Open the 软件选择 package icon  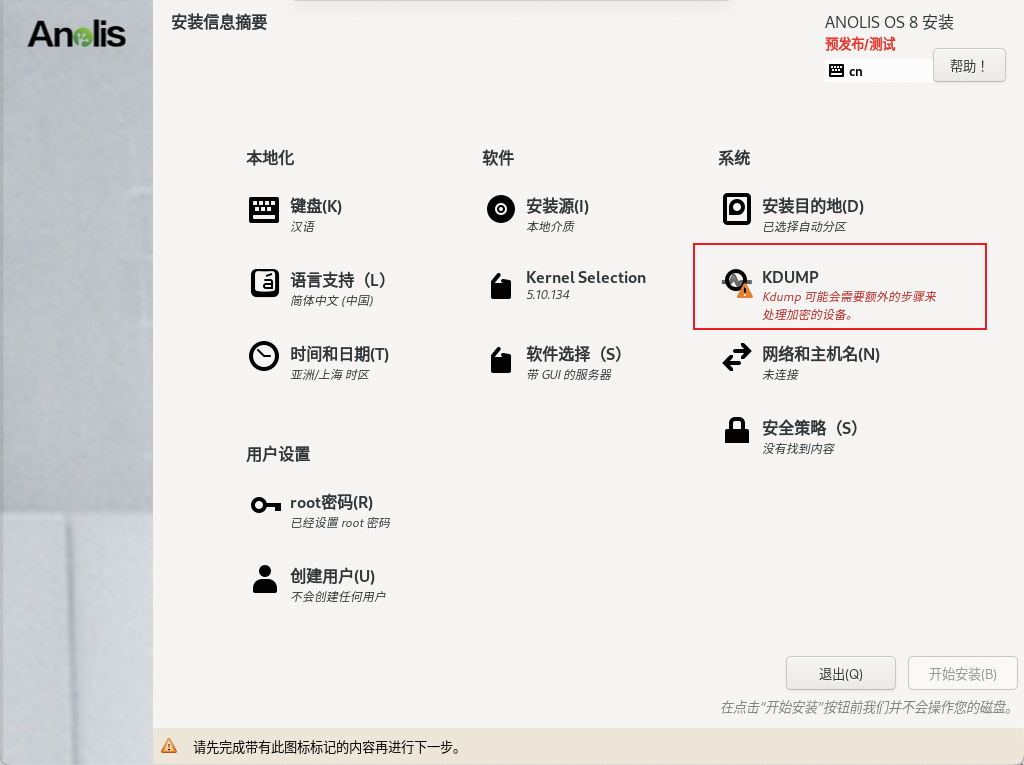pos(500,360)
